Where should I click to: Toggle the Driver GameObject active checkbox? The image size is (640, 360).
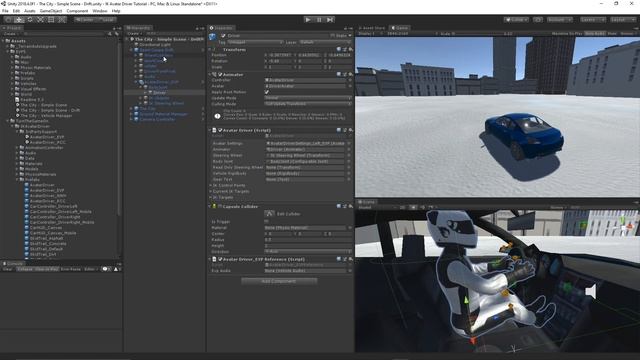click(x=223, y=36)
